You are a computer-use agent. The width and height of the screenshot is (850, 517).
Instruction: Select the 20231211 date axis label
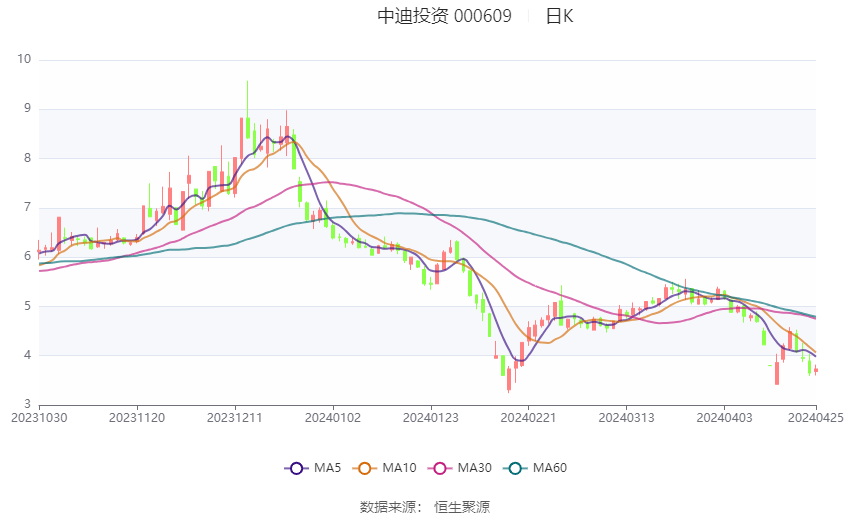point(235,417)
